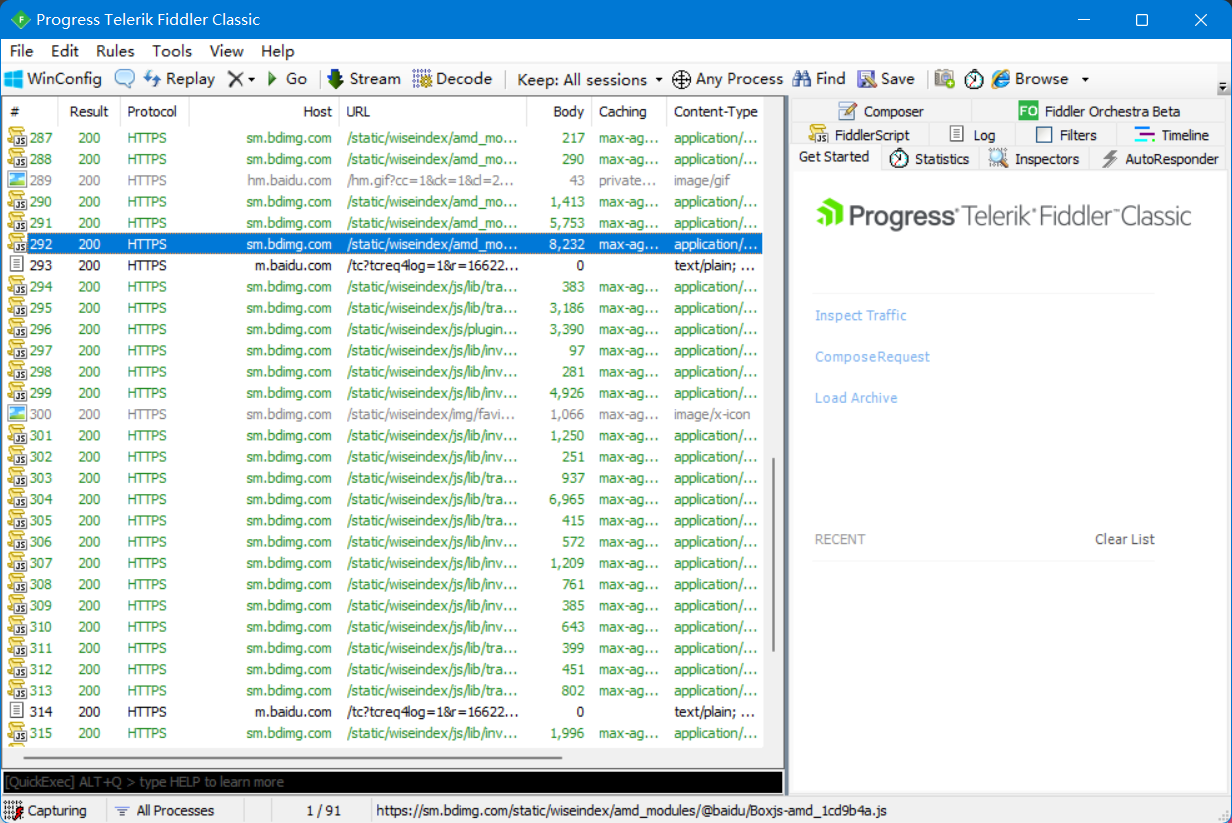Sort sessions by the Protocol column header
This screenshot has height=823, width=1232.
pos(154,112)
